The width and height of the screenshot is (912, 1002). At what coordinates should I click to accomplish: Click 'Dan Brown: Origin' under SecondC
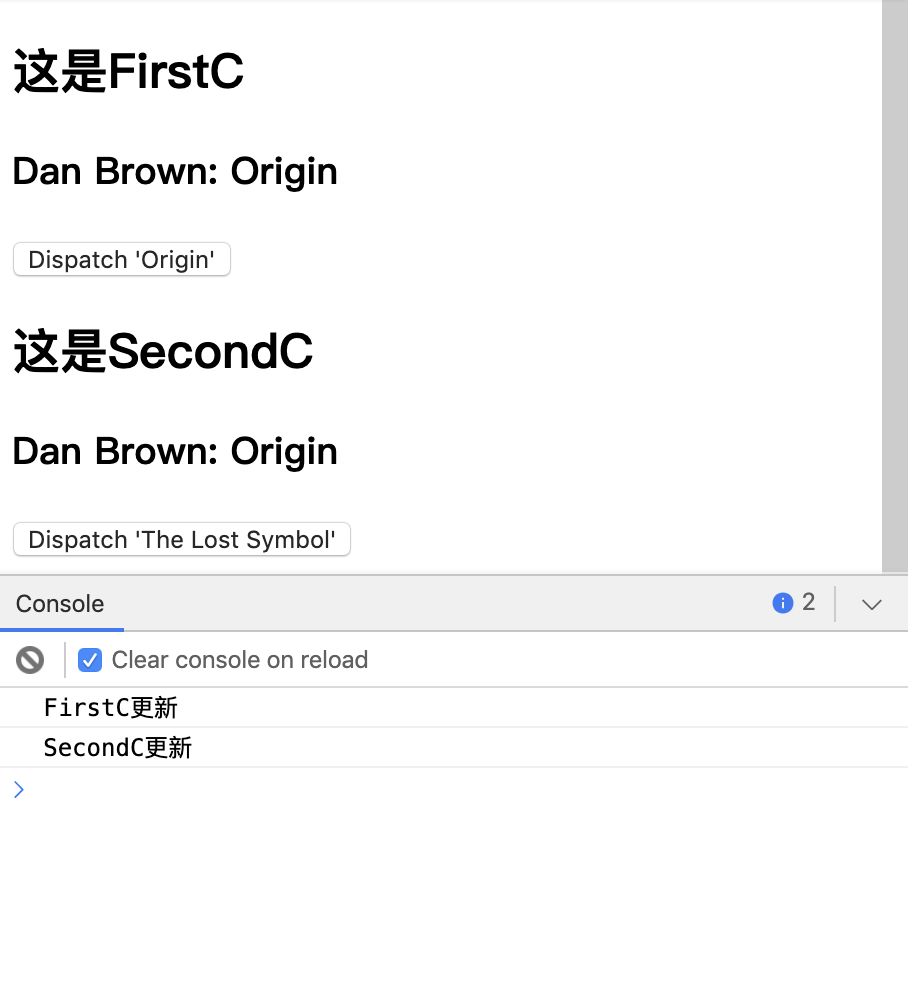pyautogui.click(x=175, y=453)
